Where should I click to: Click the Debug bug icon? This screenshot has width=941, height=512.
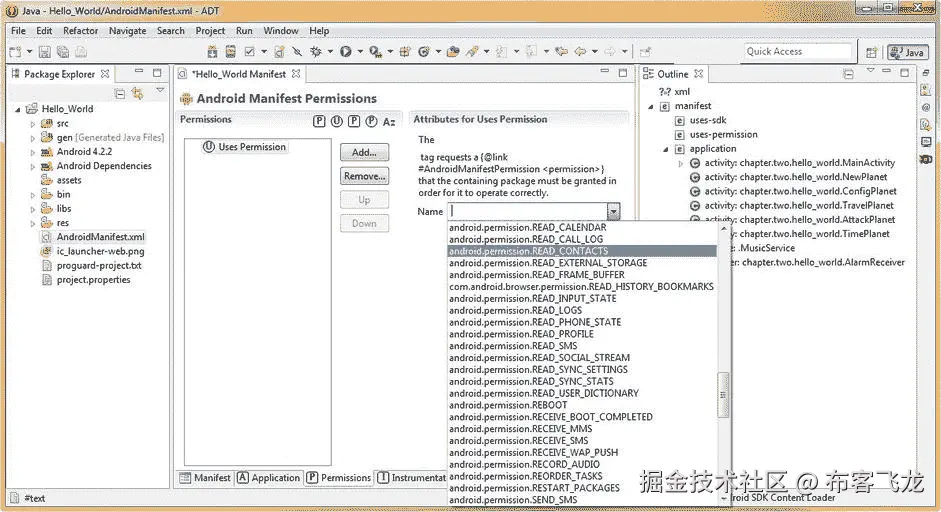click(315, 52)
